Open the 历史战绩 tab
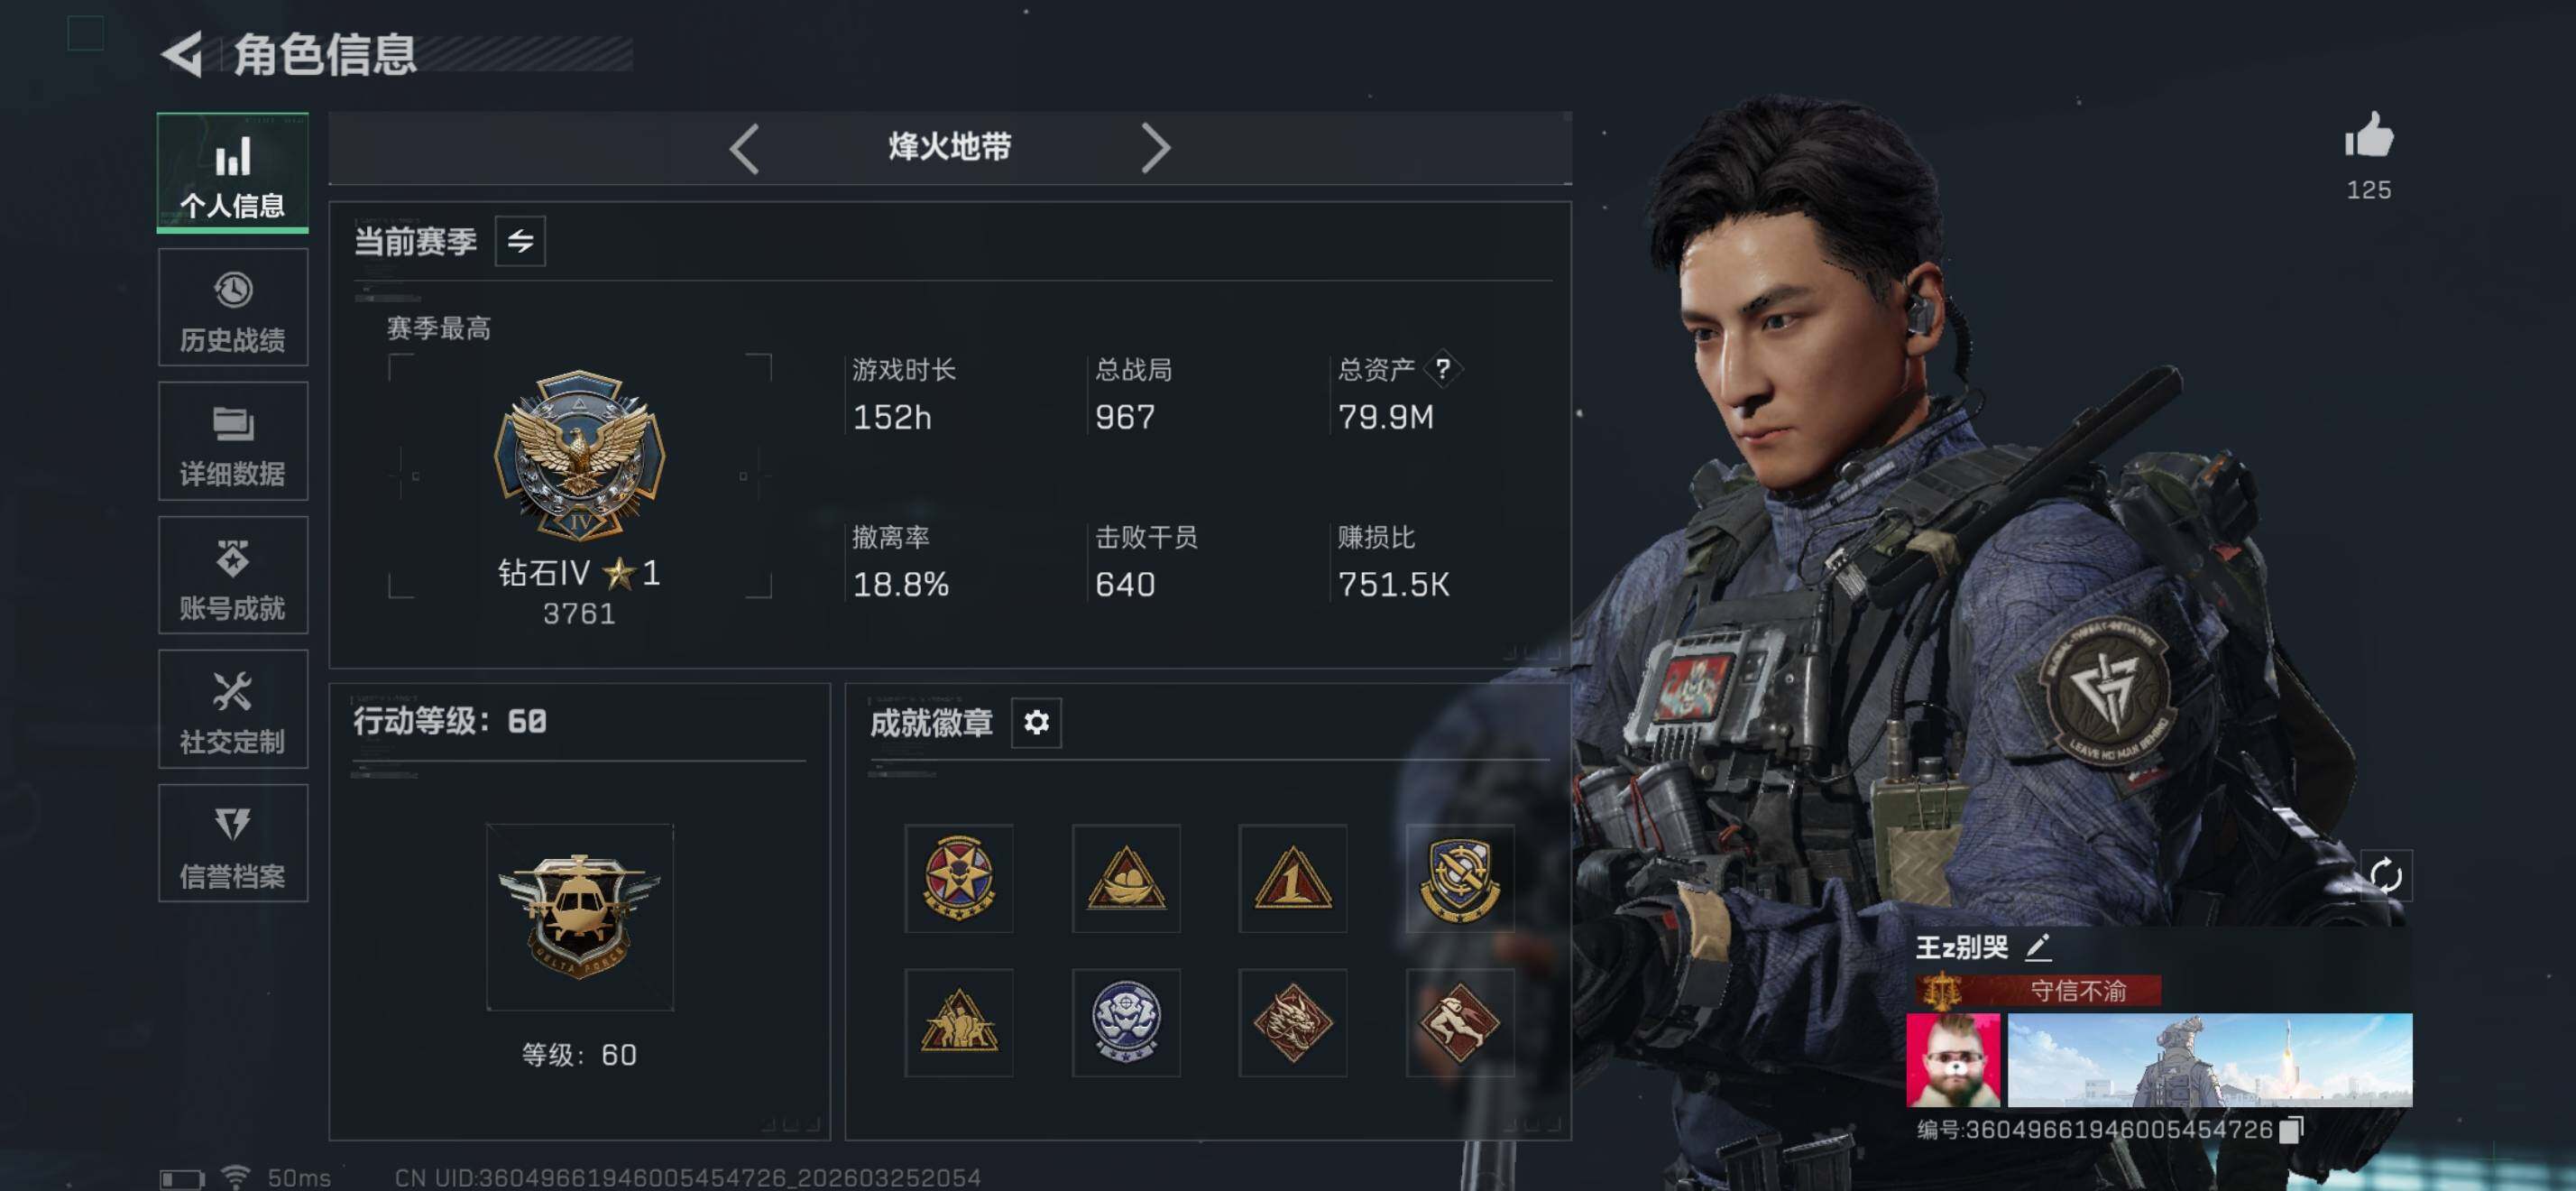Viewport: 2576px width, 1191px height. click(233, 308)
